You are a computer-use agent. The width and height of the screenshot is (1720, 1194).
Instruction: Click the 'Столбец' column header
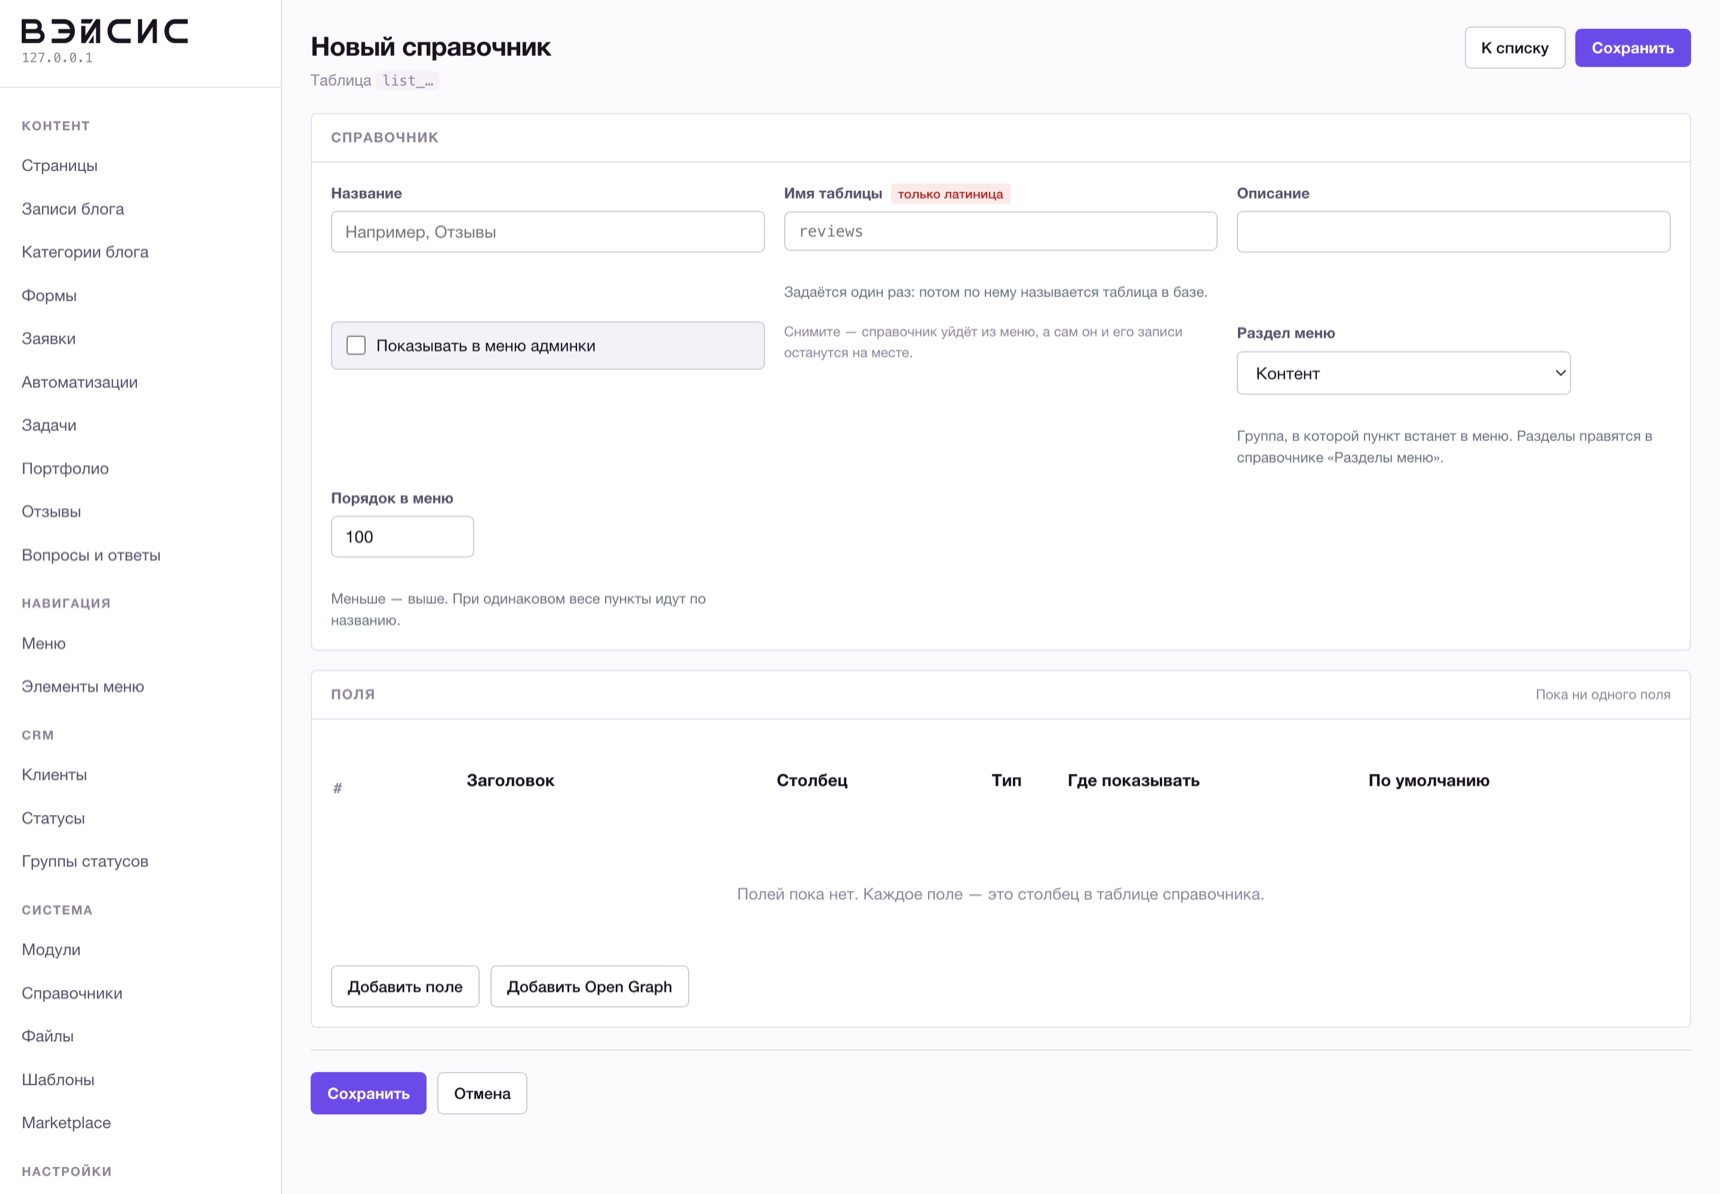click(812, 780)
